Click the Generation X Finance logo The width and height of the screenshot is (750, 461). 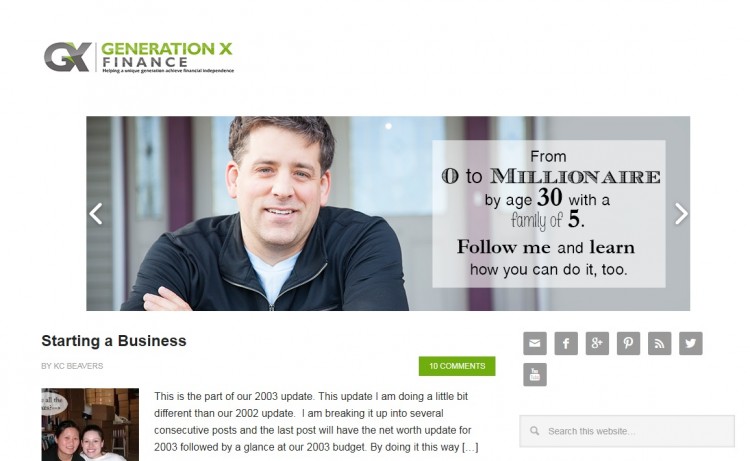pos(139,57)
